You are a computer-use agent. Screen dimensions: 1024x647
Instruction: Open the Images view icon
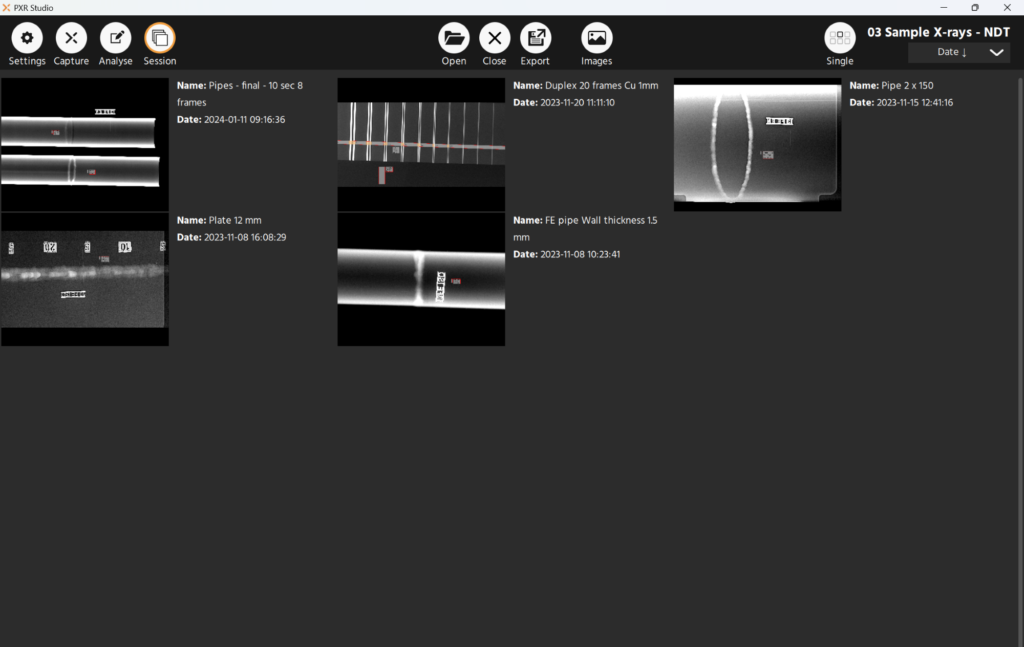coord(597,39)
